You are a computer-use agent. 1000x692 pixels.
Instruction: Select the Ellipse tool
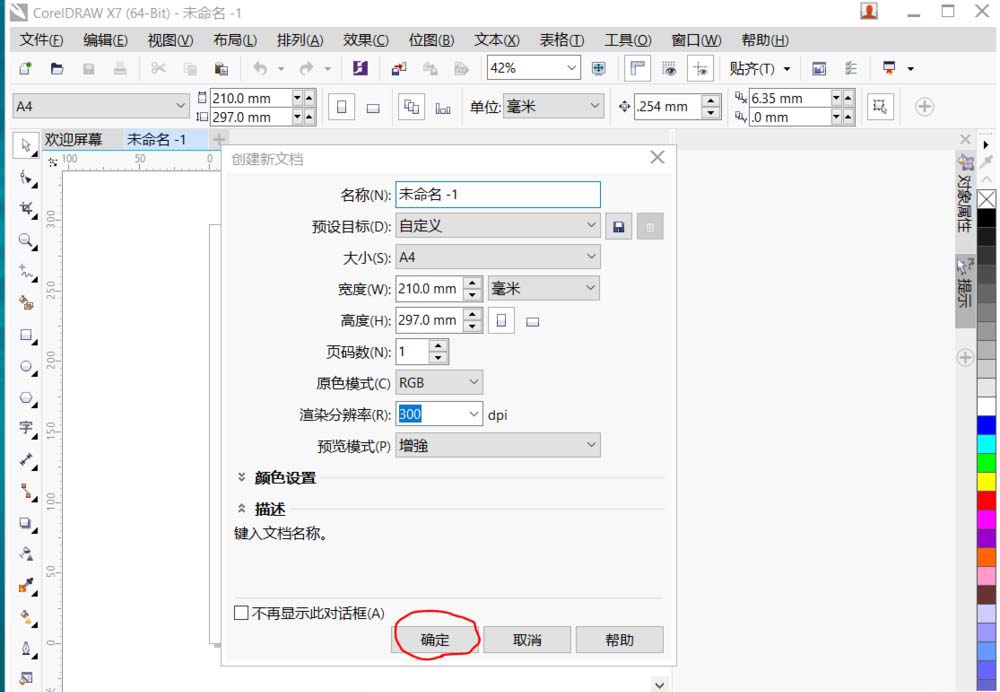(24, 367)
